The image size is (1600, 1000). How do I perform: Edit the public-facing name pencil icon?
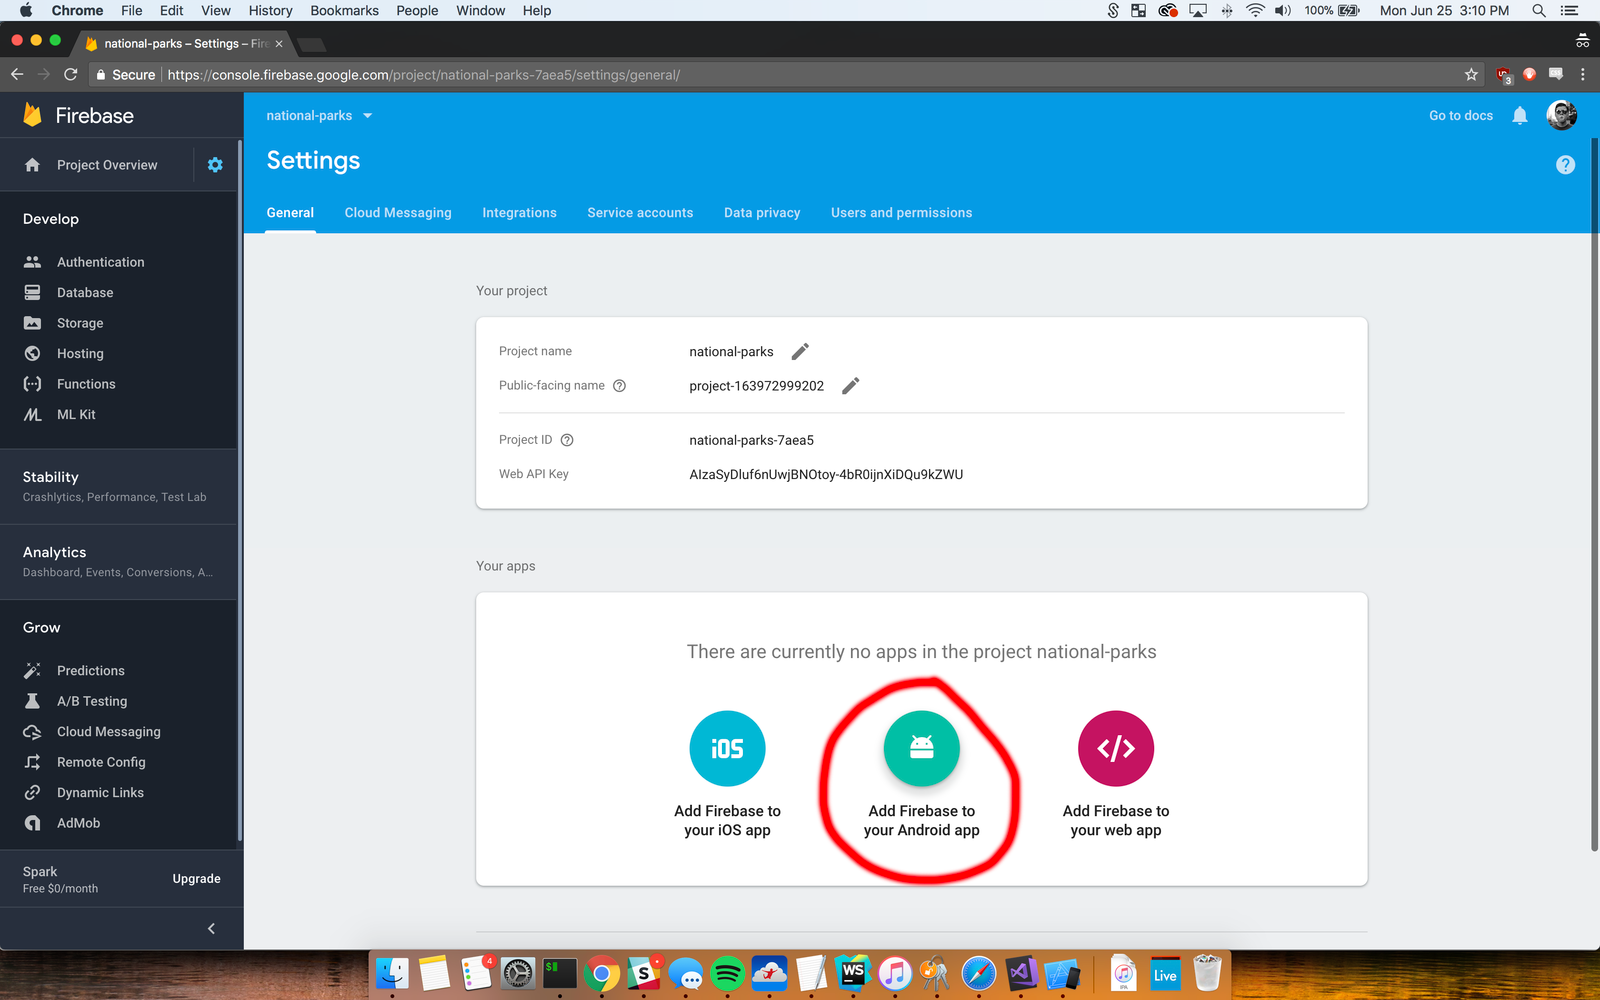851,386
